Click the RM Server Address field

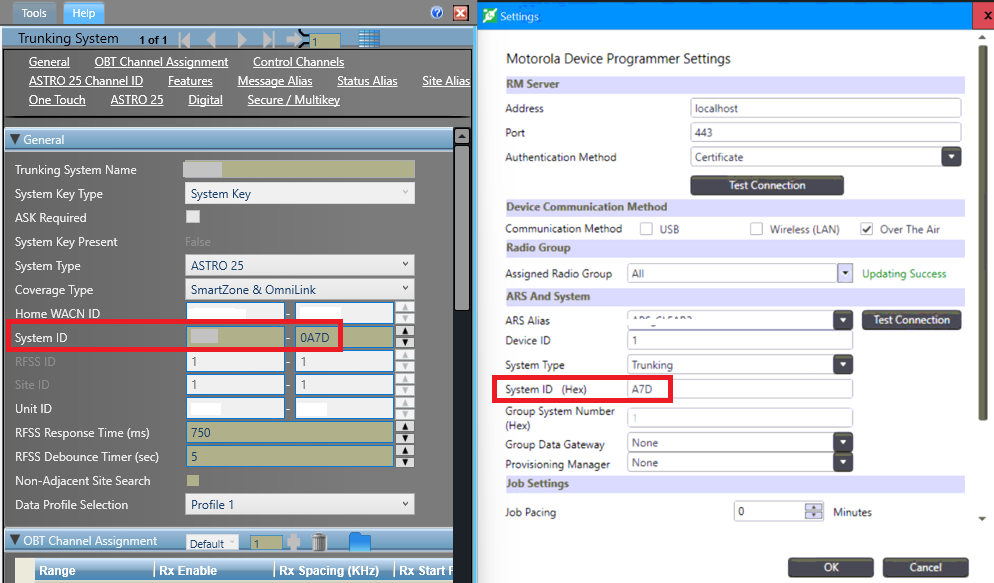point(825,108)
